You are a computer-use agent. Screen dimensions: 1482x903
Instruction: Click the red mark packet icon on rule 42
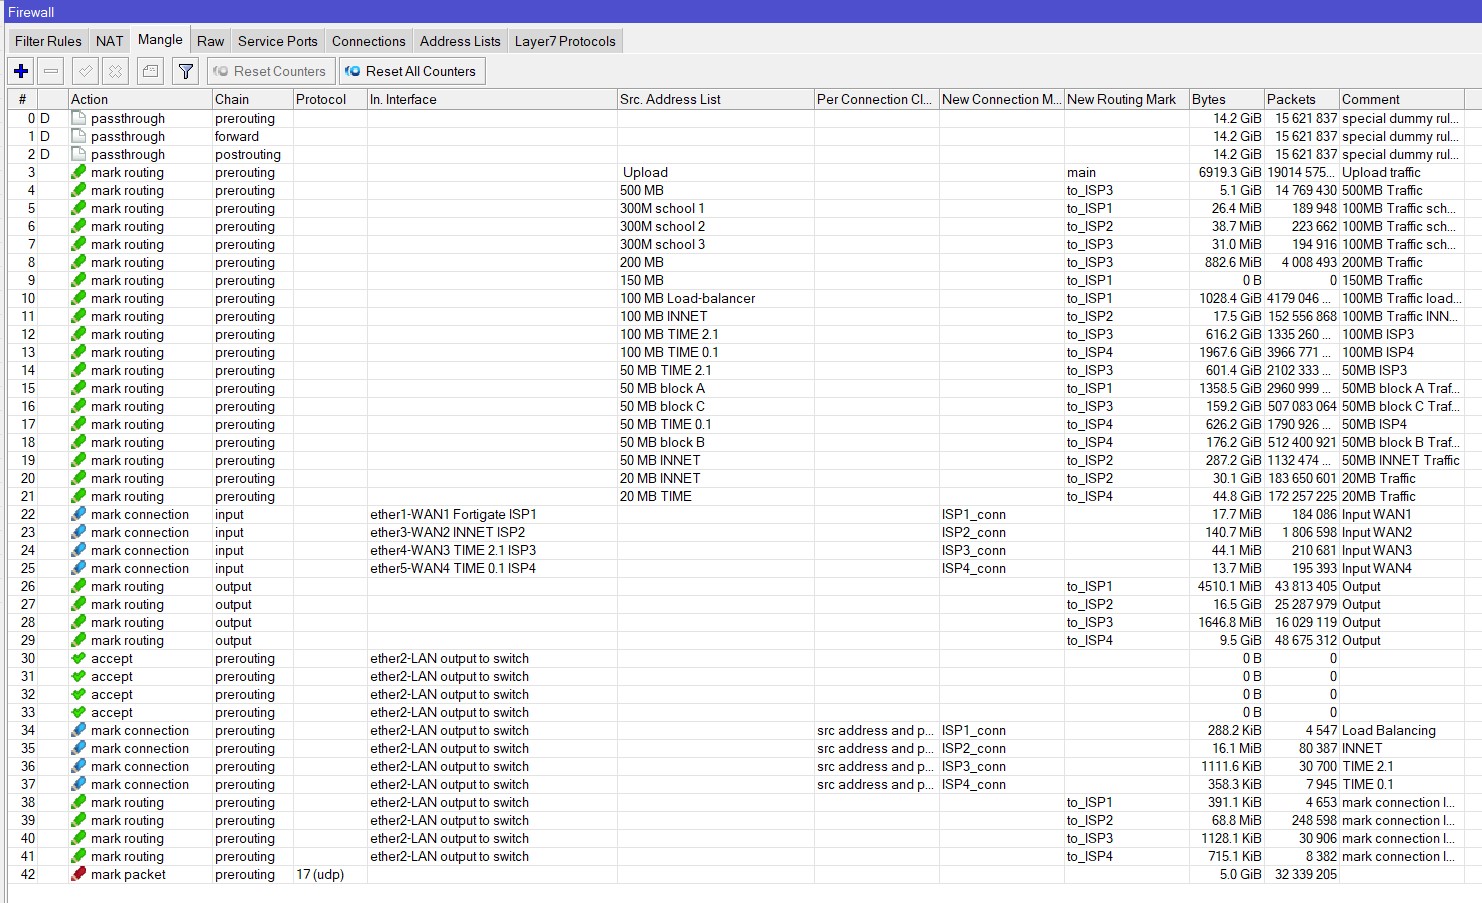pyautogui.click(x=79, y=874)
